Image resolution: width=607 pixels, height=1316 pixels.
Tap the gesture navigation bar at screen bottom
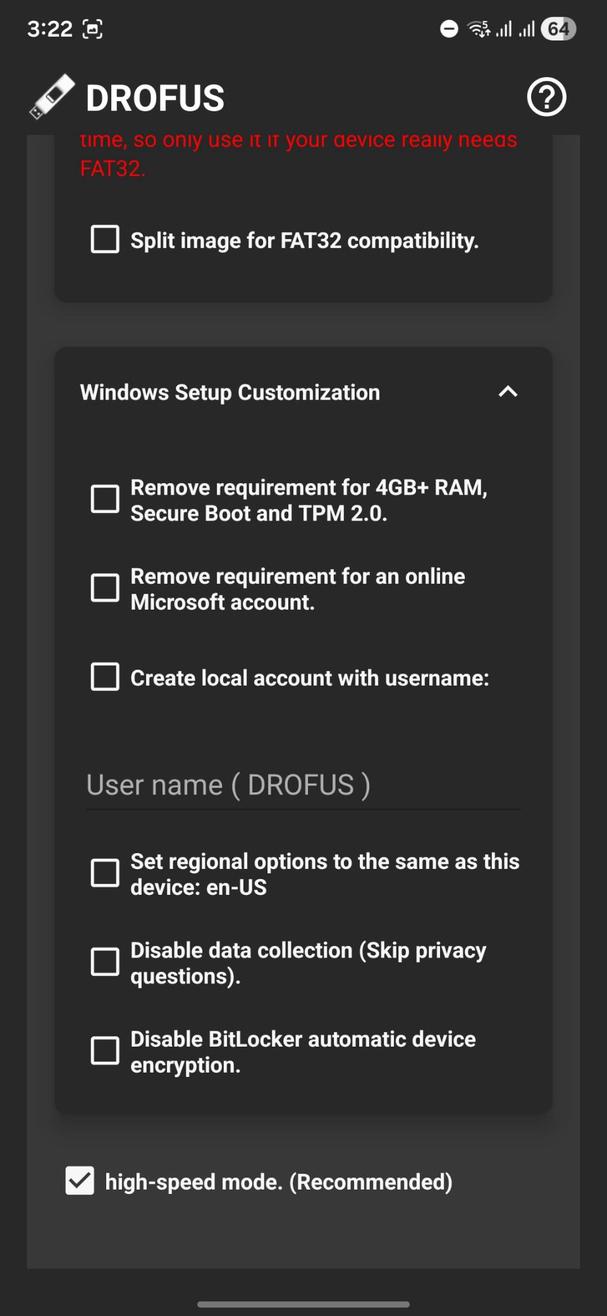coord(303,1303)
